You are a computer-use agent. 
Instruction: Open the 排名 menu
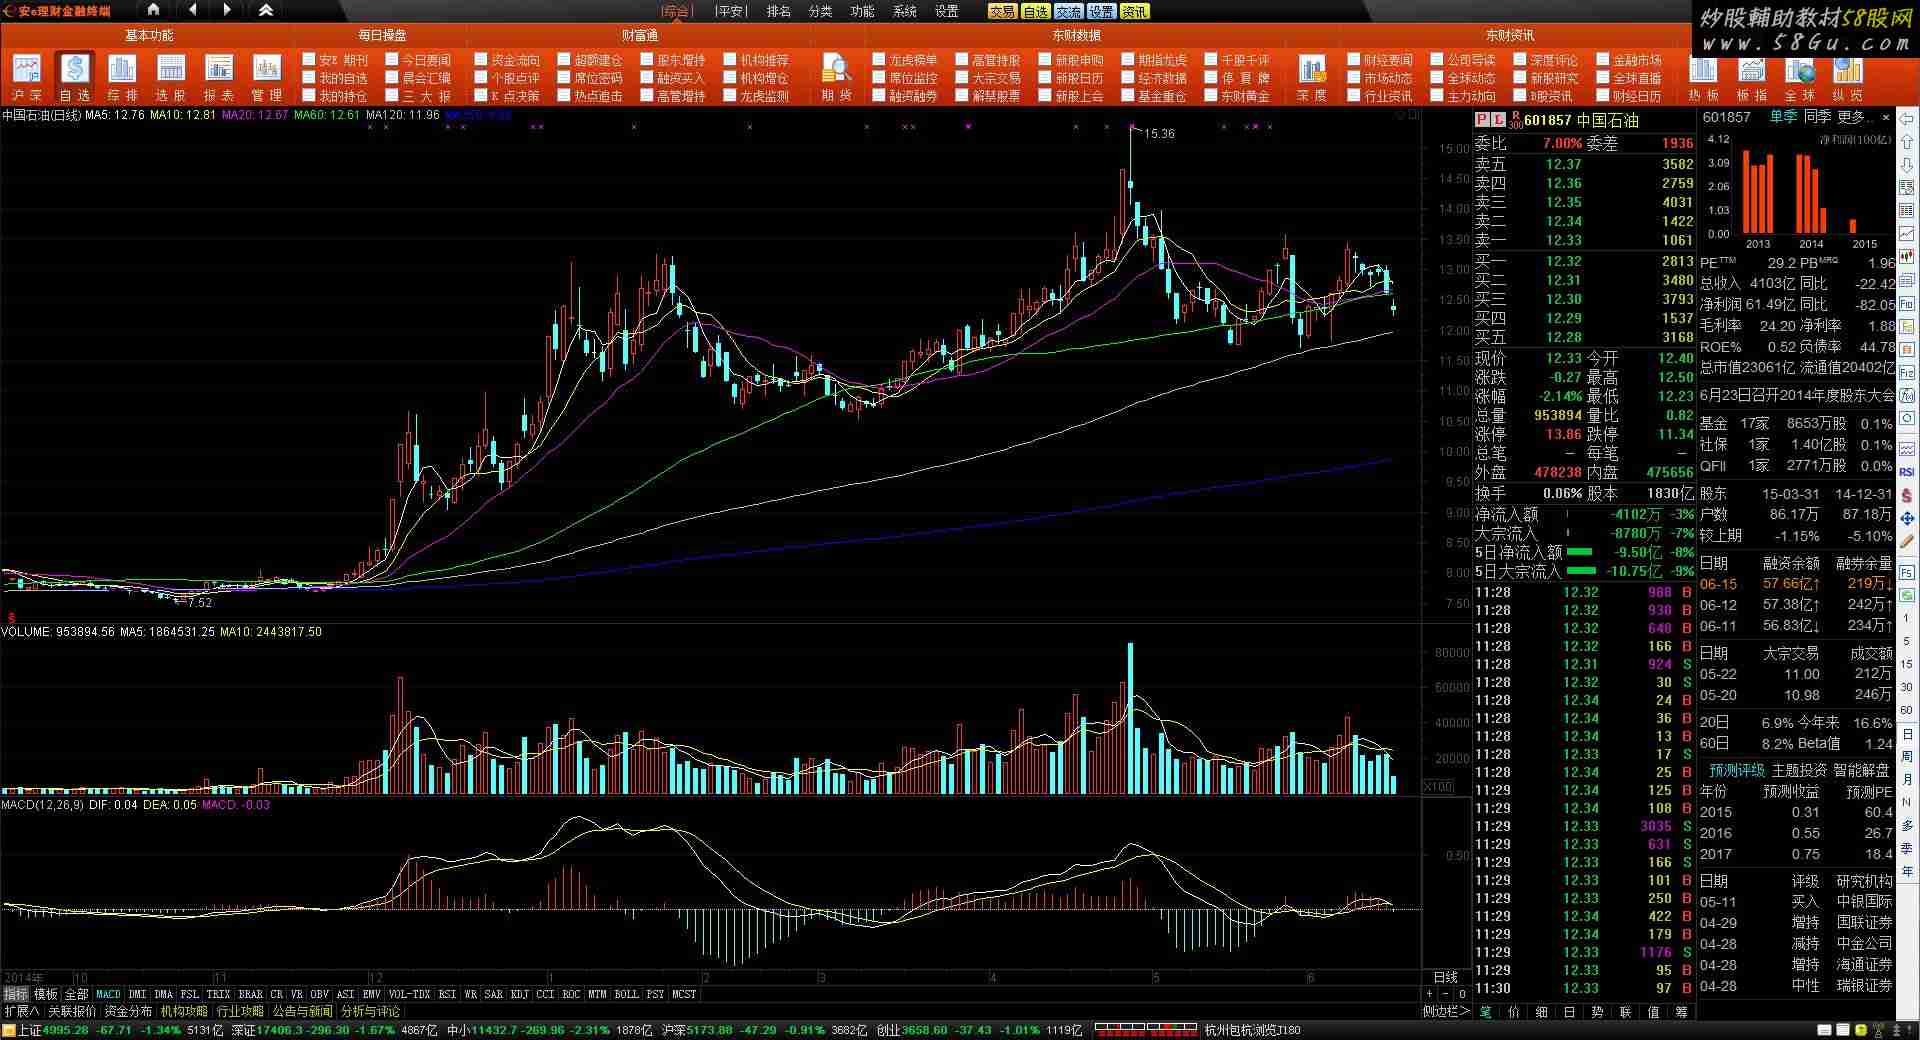[x=779, y=11]
